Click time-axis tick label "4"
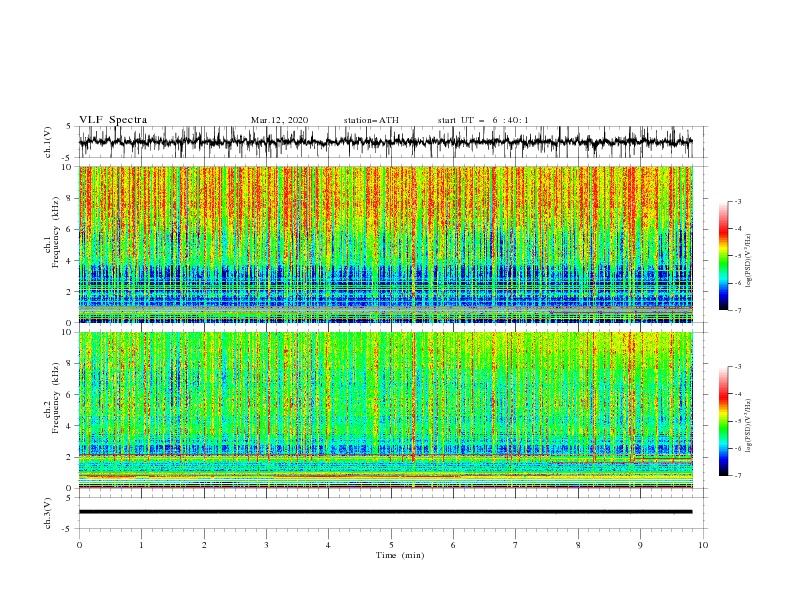The width and height of the screenshot is (792, 612). click(328, 545)
